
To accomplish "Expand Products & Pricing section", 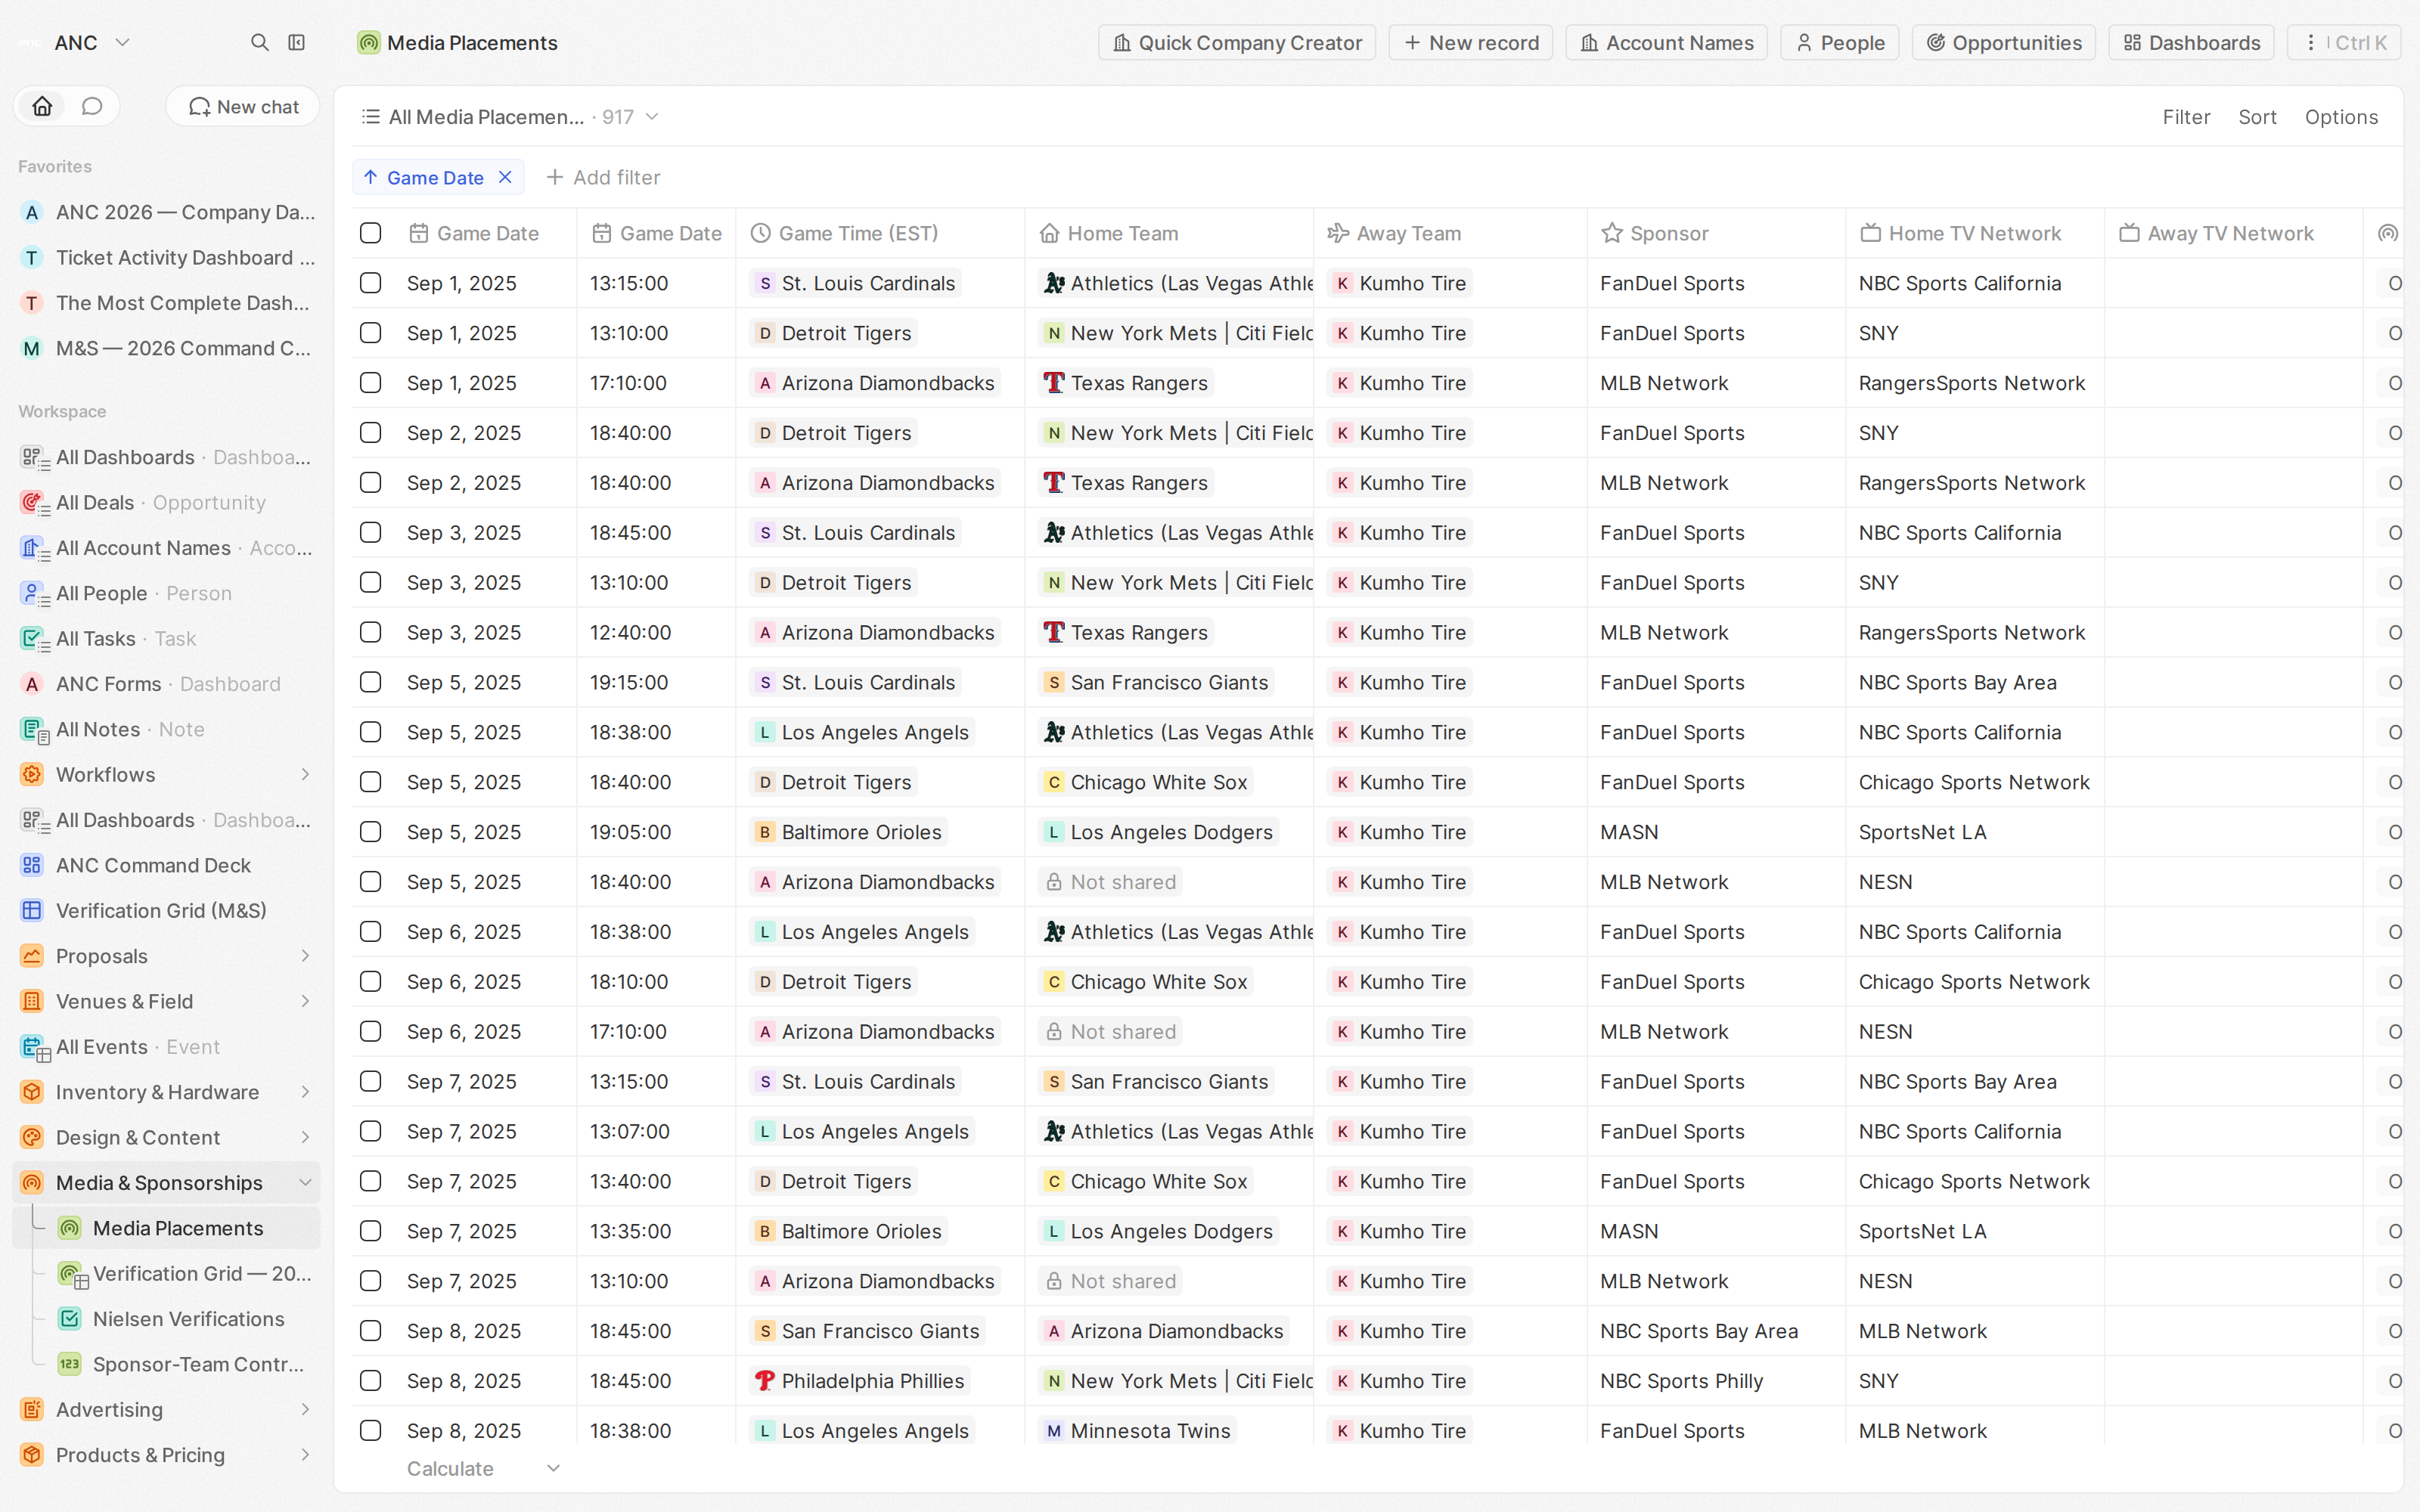I will (305, 1455).
